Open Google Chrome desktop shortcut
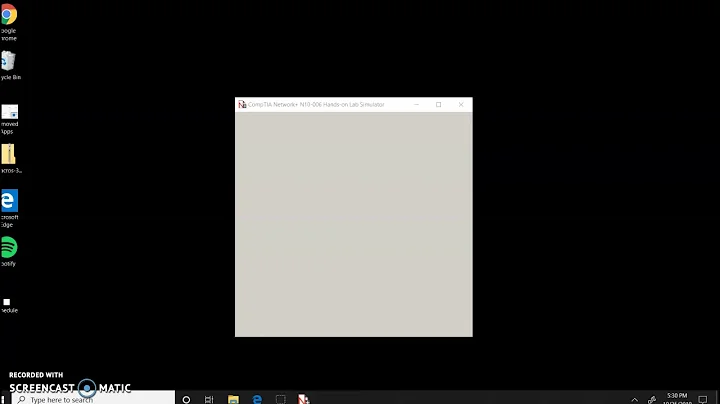Viewport: 720px width, 404px height. click(x=9, y=22)
